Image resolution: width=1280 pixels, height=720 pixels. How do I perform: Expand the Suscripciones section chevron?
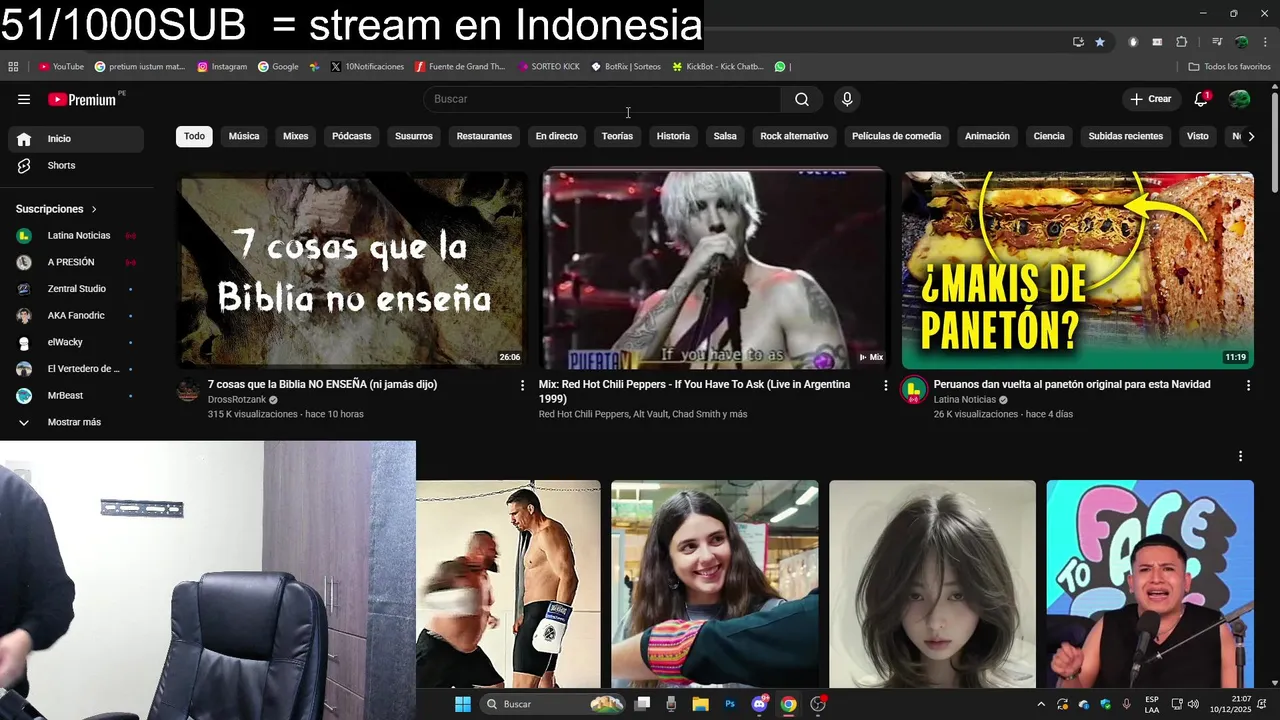tap(94, 209)
